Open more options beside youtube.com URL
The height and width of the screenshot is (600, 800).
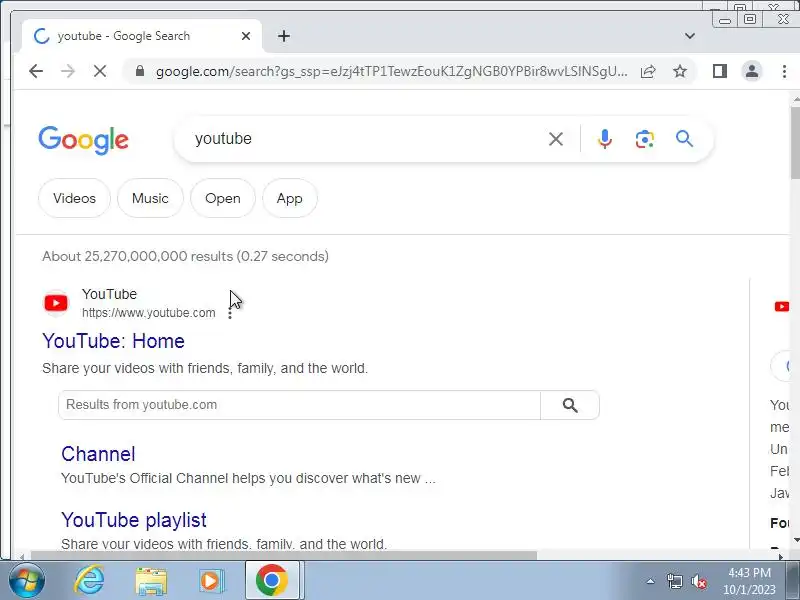230,313
